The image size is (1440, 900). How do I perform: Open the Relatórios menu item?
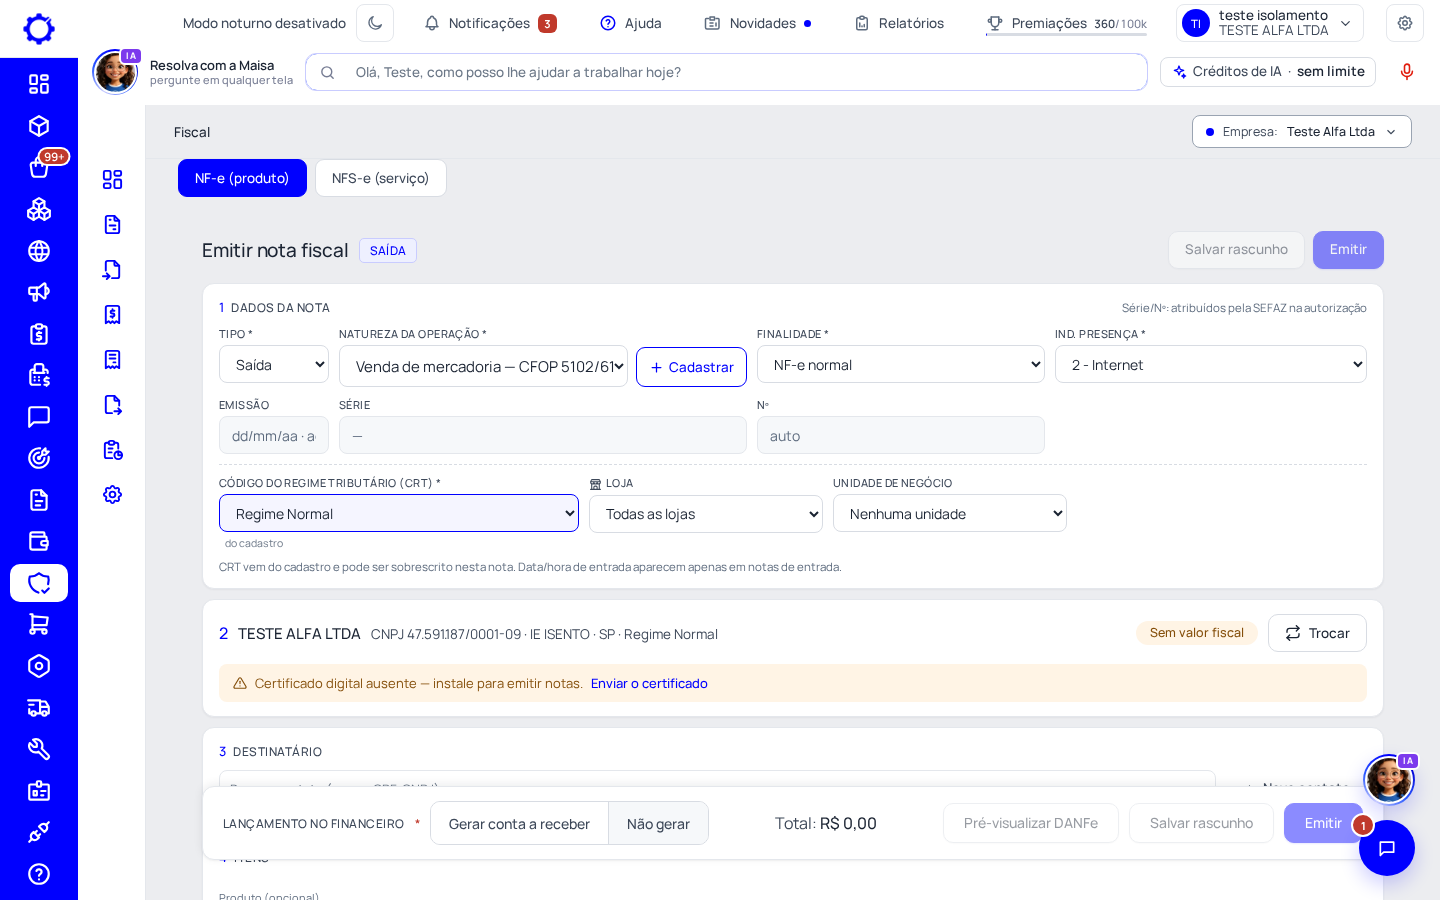[899, 23]
